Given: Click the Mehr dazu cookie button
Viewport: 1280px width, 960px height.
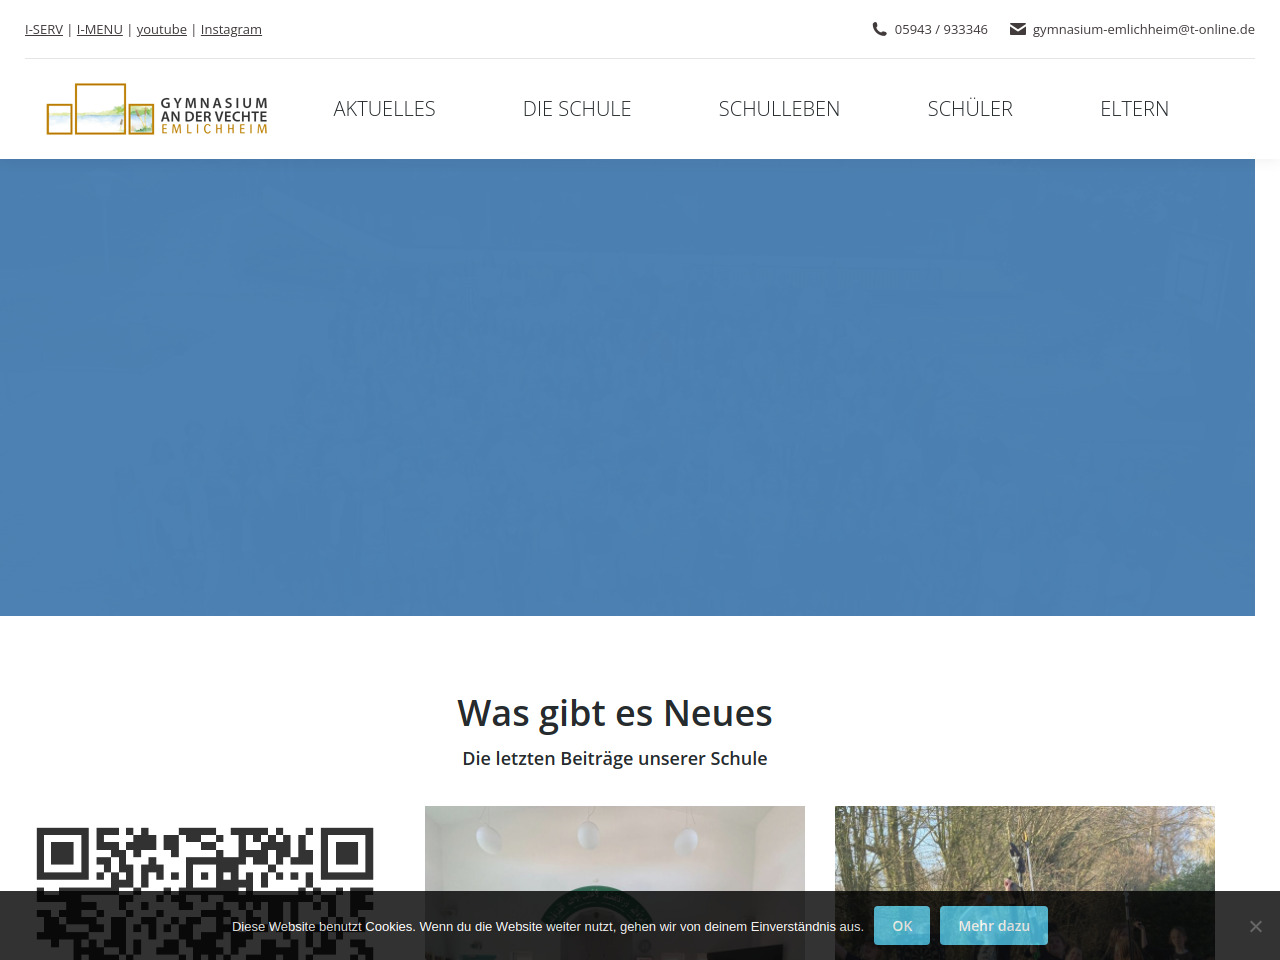Looking at the screenshot, I should click(x=993, y=926).
